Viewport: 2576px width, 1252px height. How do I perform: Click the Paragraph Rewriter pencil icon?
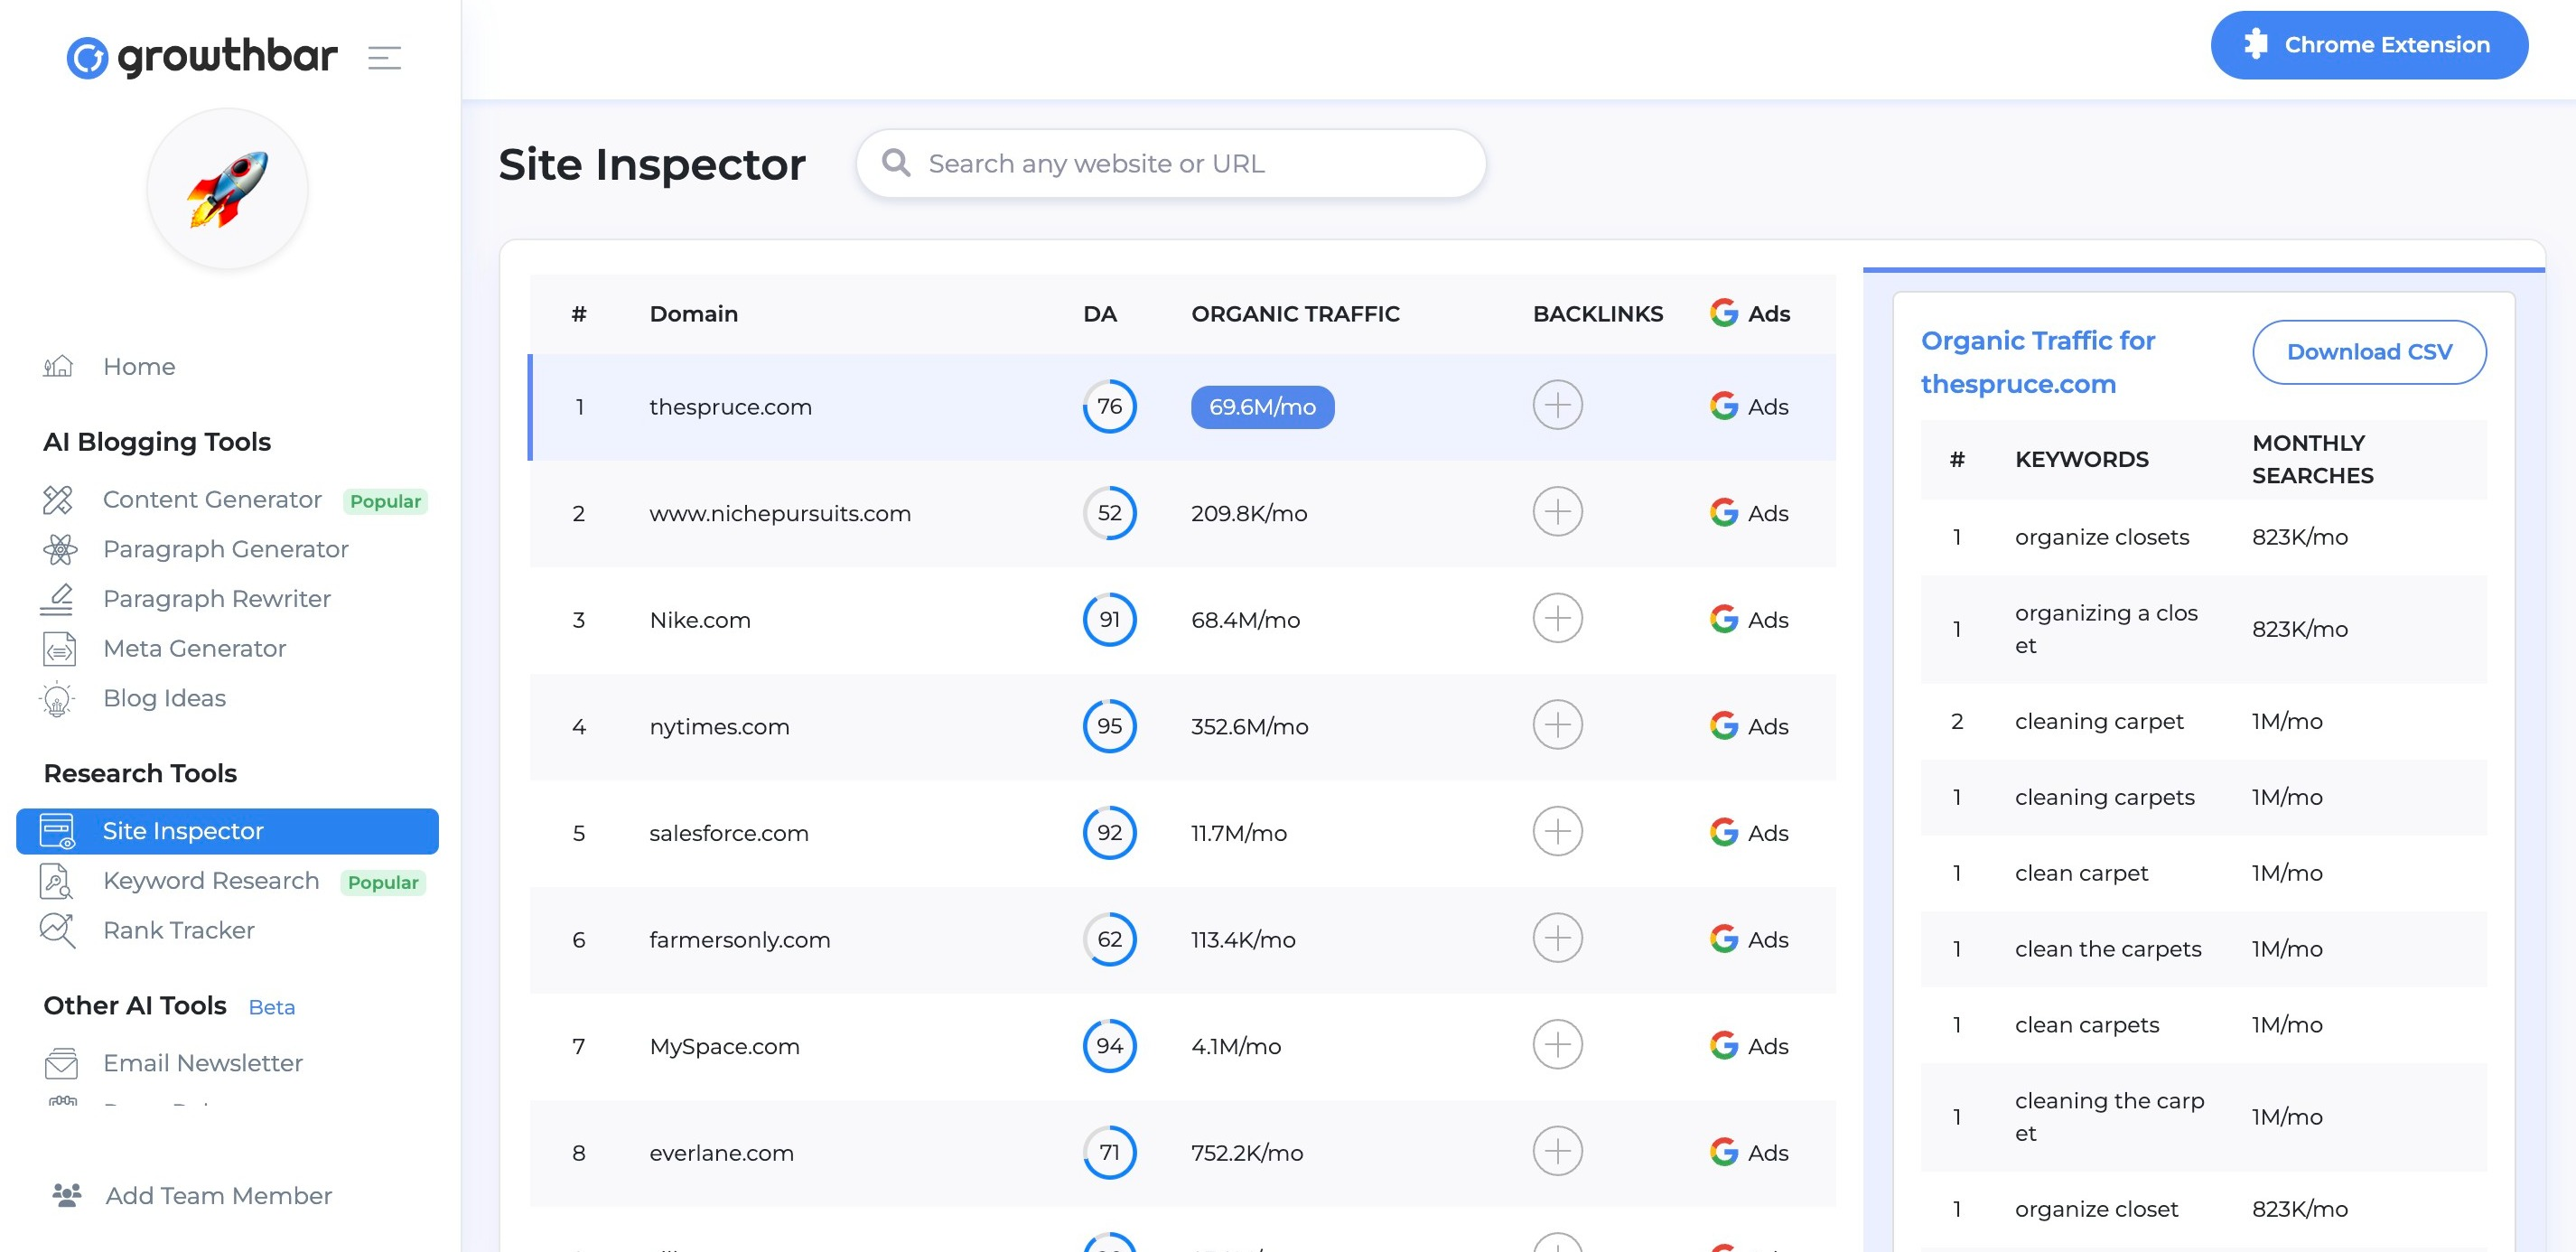[58, 599]
